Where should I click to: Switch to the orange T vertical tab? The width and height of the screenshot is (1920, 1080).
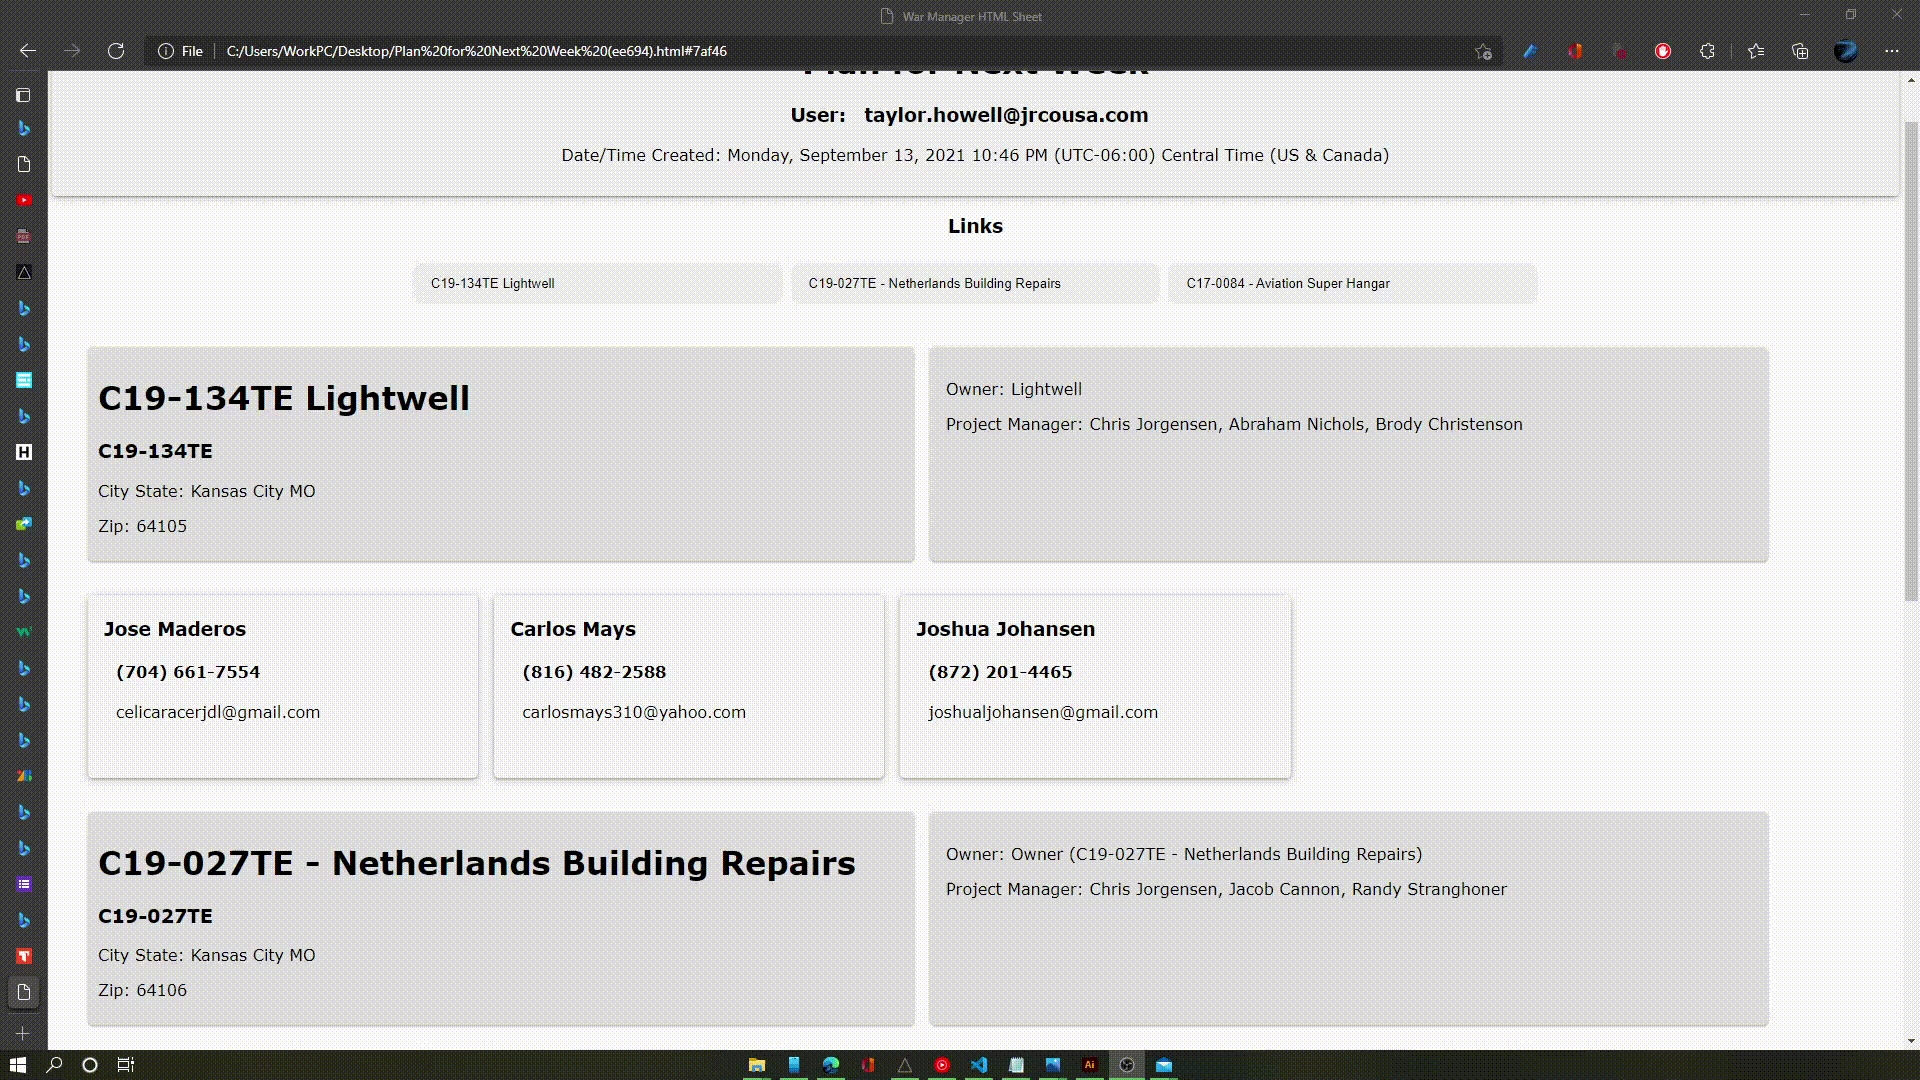coord(24,956)
